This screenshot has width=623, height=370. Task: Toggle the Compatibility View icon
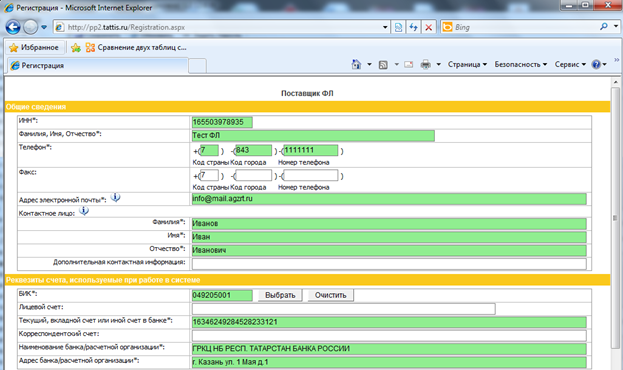[398, 27]
